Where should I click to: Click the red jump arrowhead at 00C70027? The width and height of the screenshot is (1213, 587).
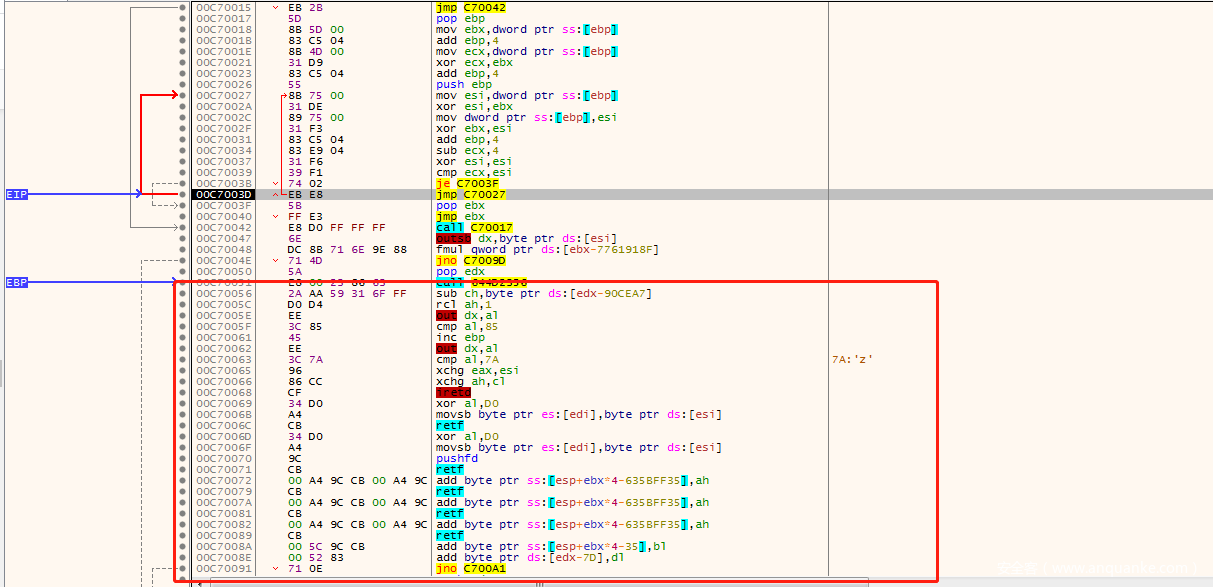(176, 96)
